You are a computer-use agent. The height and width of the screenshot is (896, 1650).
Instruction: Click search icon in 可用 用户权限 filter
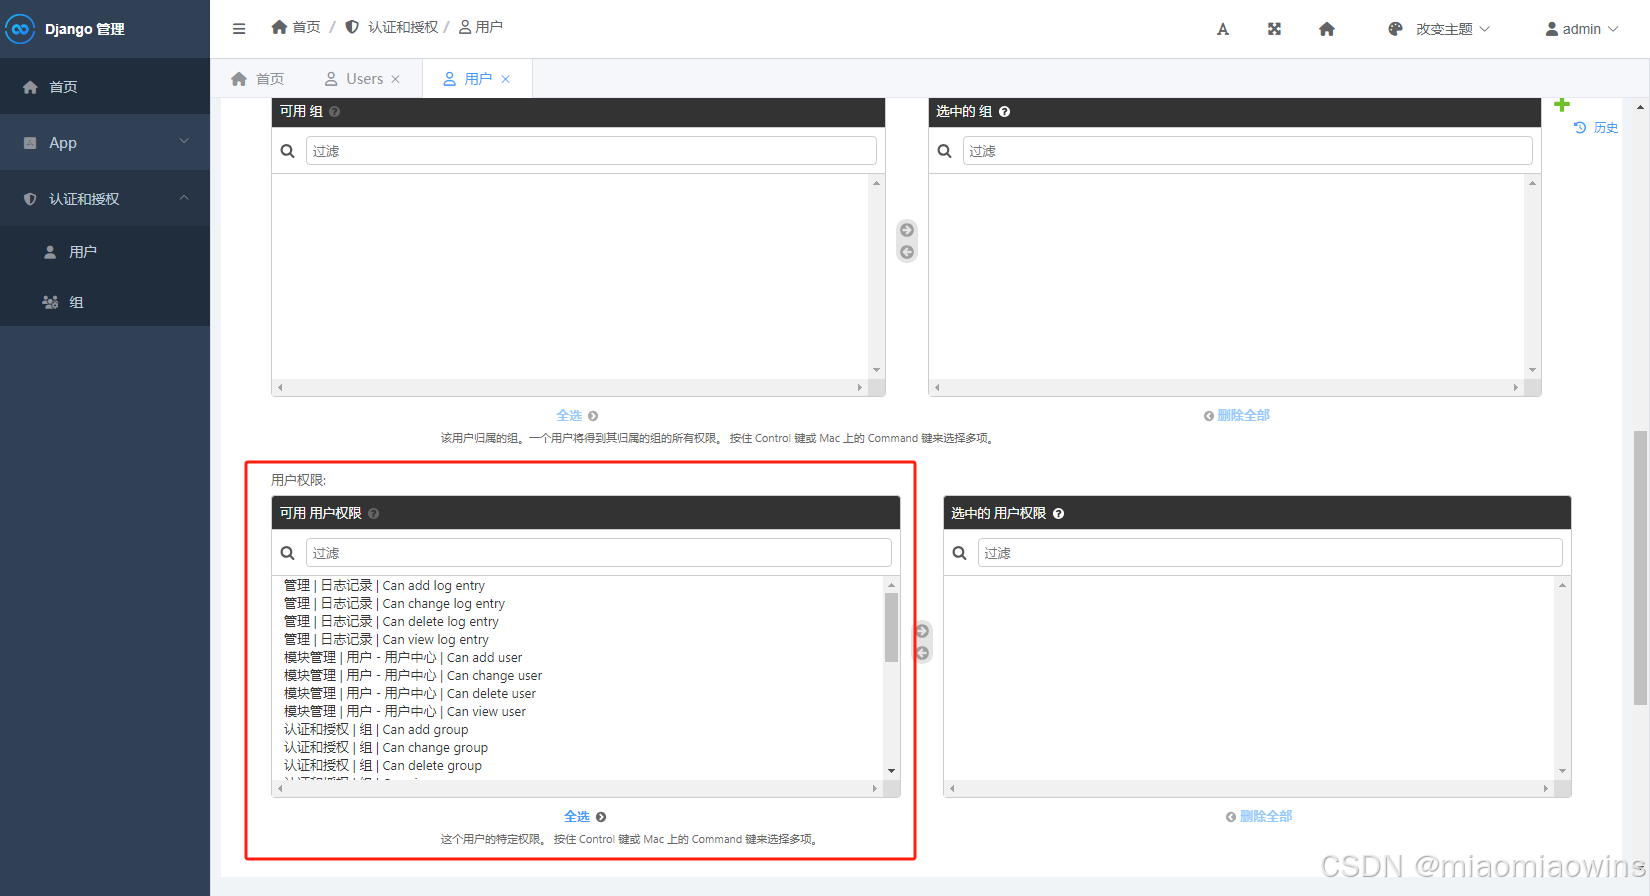[x=288, y=553]
